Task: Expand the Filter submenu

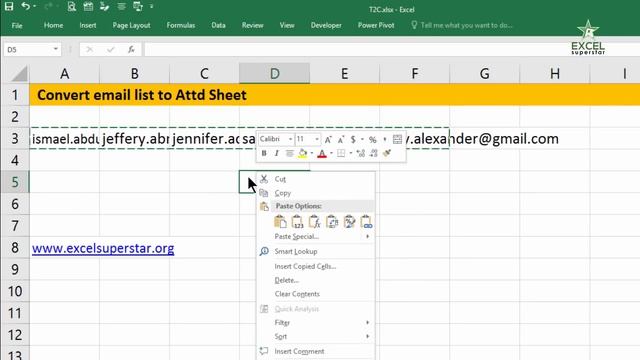Action: [x=316, y=322]
